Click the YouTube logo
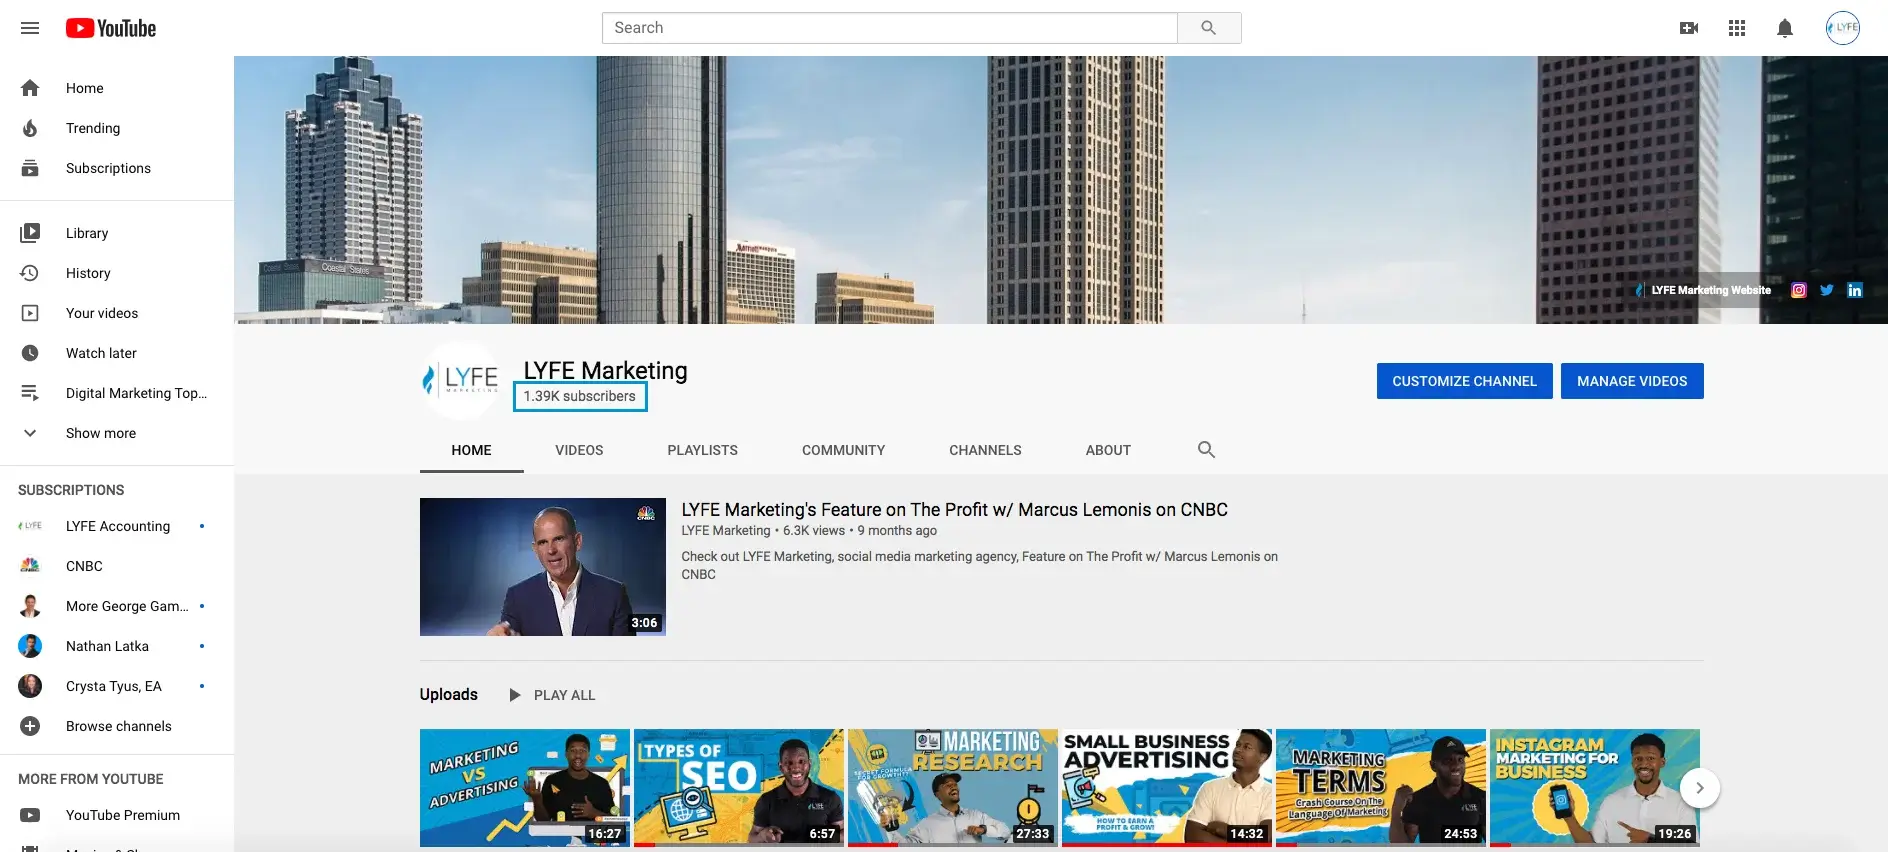The image size is (1888, 852). 111,28
